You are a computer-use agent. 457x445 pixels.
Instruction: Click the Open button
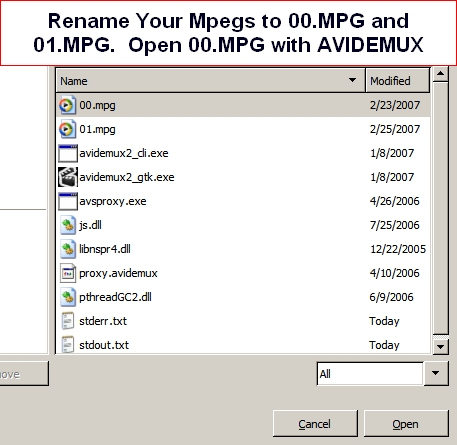(x=406, y=424)
